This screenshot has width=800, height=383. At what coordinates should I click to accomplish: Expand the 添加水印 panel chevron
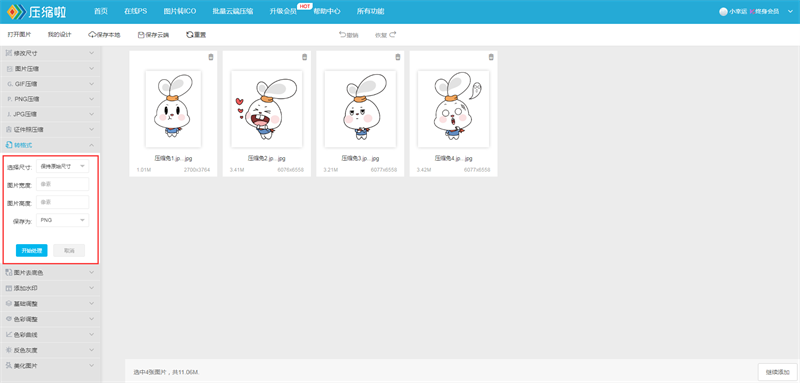point(91,288)
